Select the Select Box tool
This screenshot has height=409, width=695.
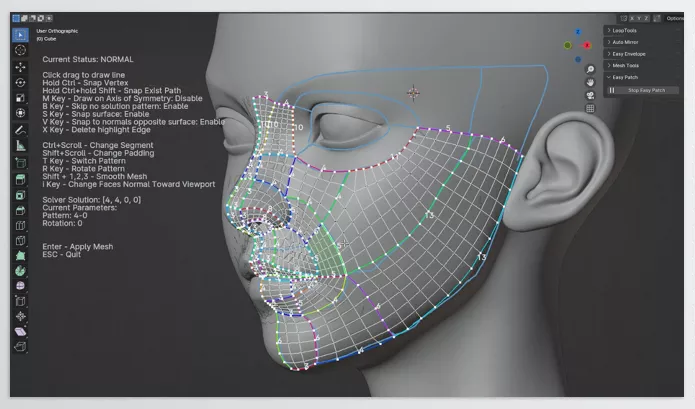(20, 35)
